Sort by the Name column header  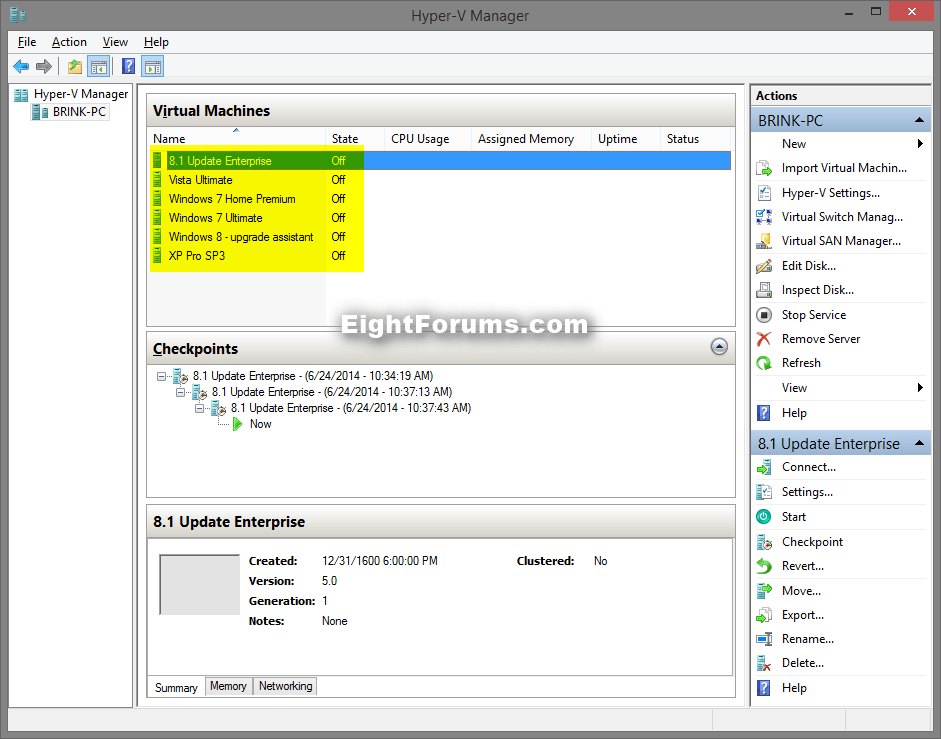236,139
